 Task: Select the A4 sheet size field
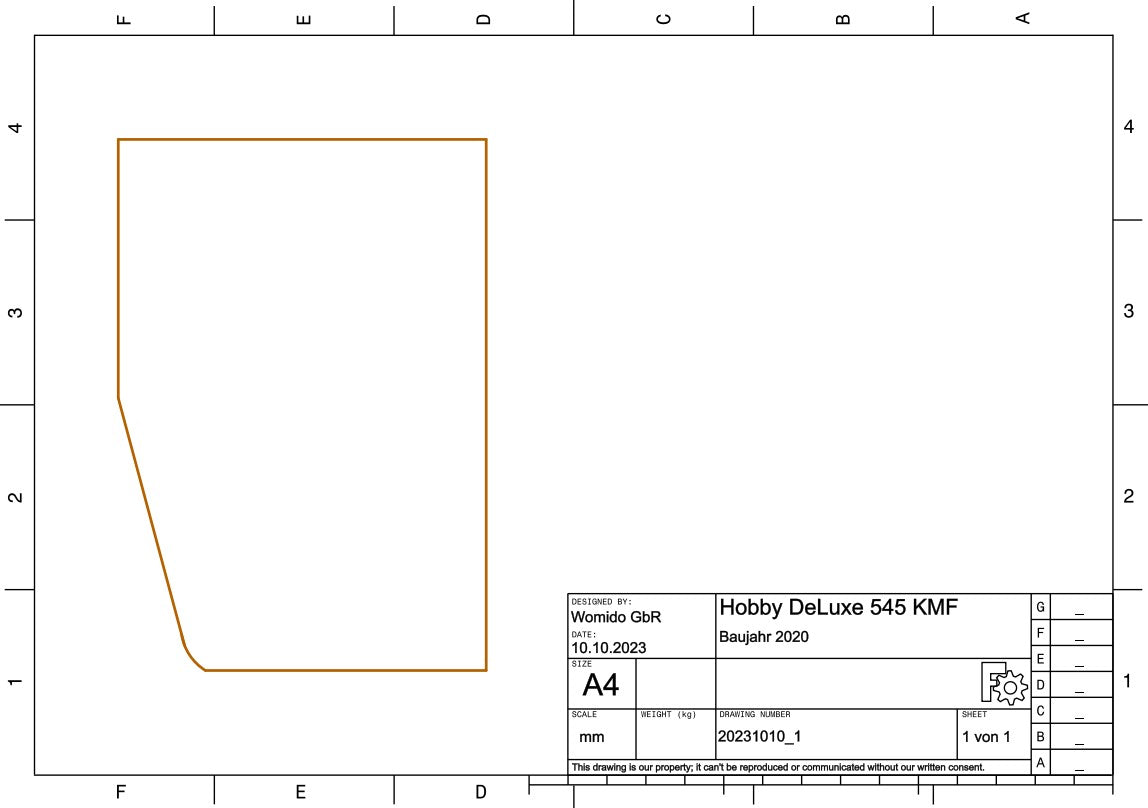coord(600,685)
